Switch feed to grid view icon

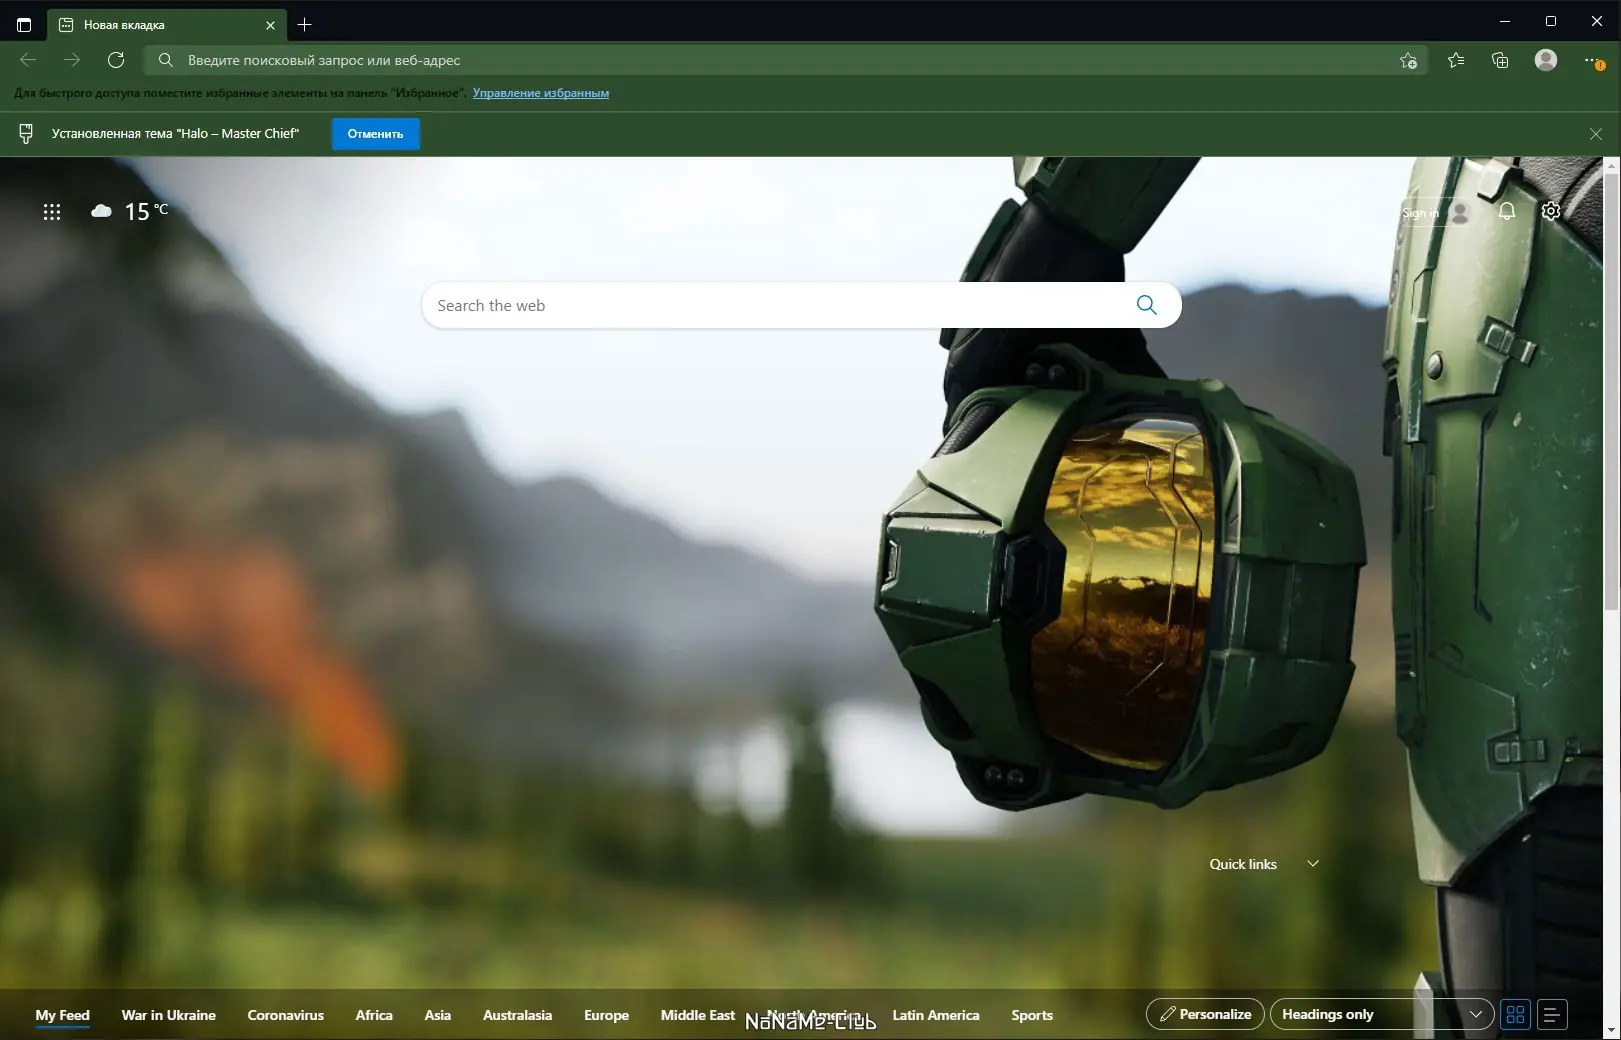[1515, 1014]
